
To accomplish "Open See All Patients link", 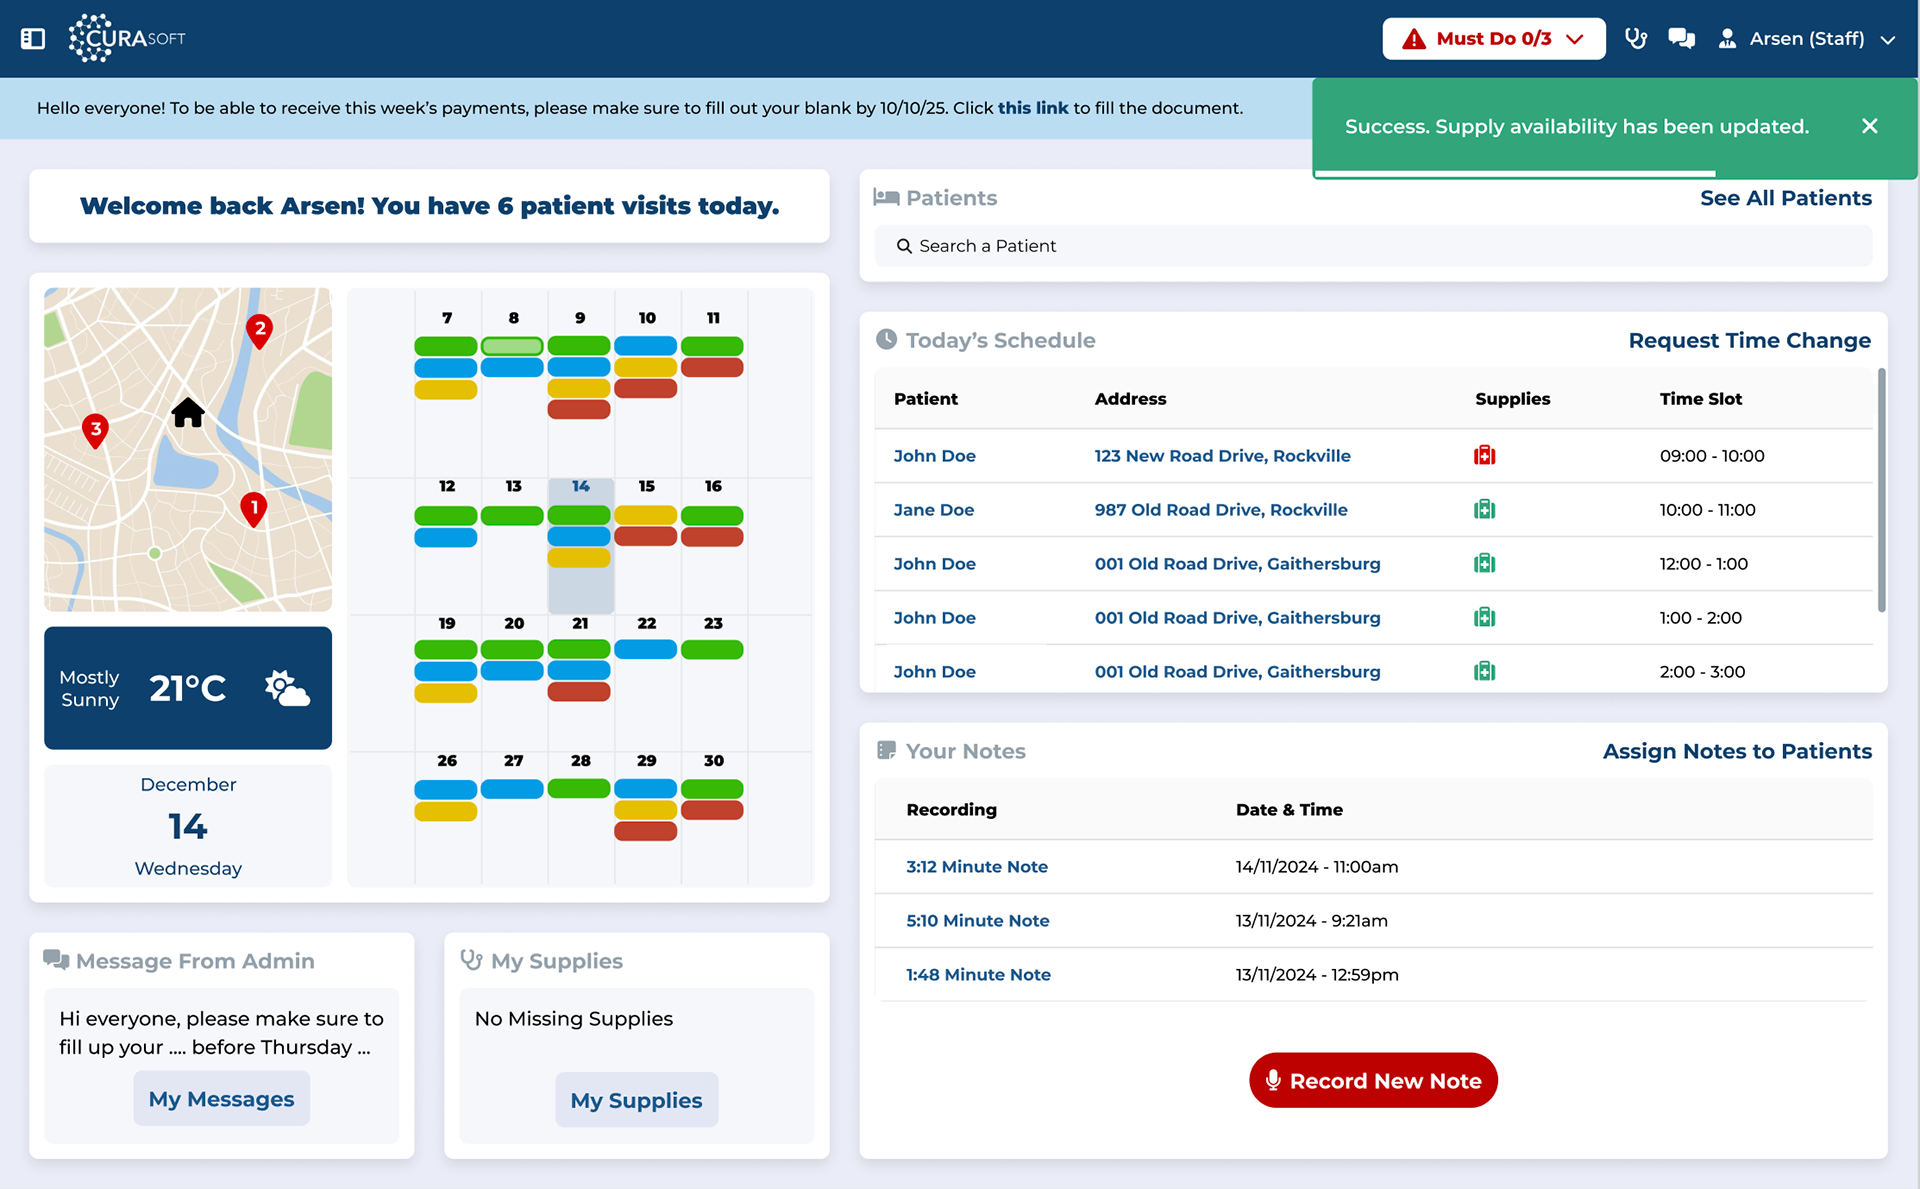I will 1785,198.
